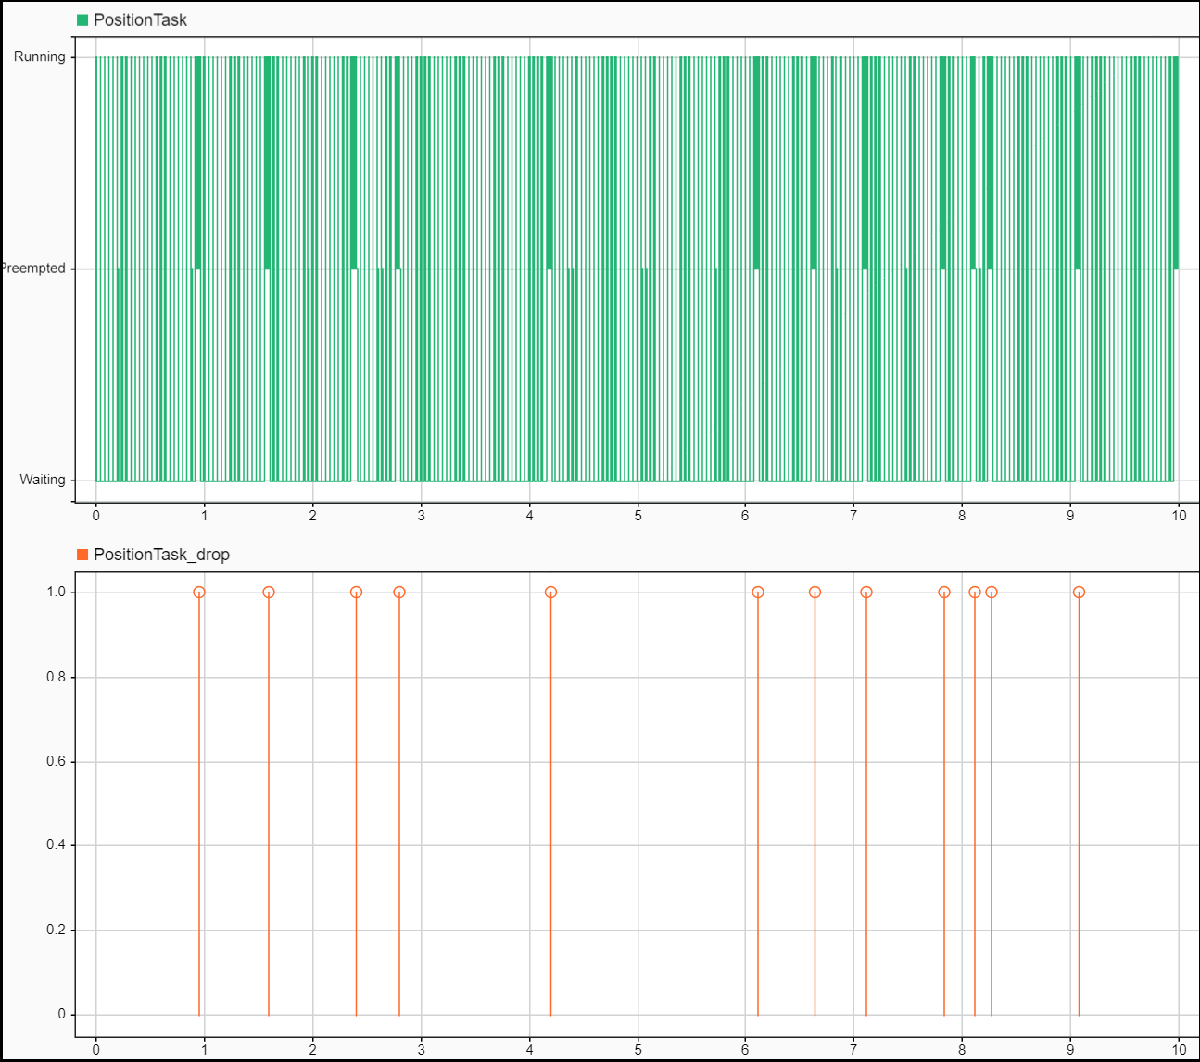
Task: Select the drop event marker near time 1
Action: pyautogui.click(x=199, y=592)
